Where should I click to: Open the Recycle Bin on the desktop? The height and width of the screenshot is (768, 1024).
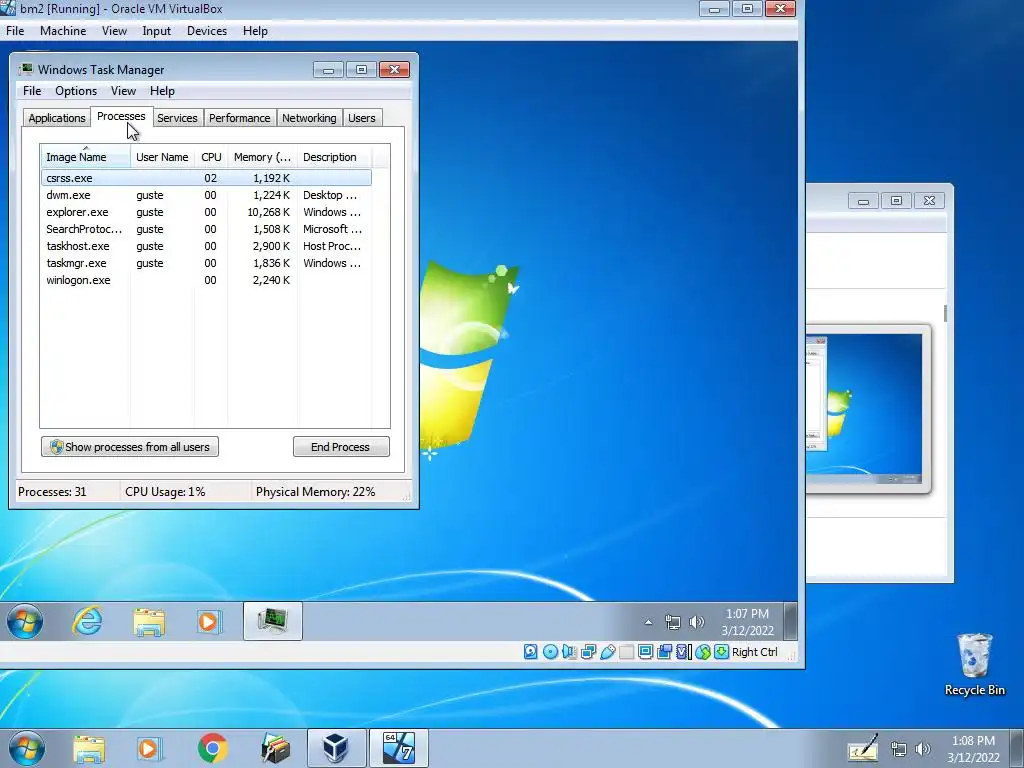[x=974, y=664]
